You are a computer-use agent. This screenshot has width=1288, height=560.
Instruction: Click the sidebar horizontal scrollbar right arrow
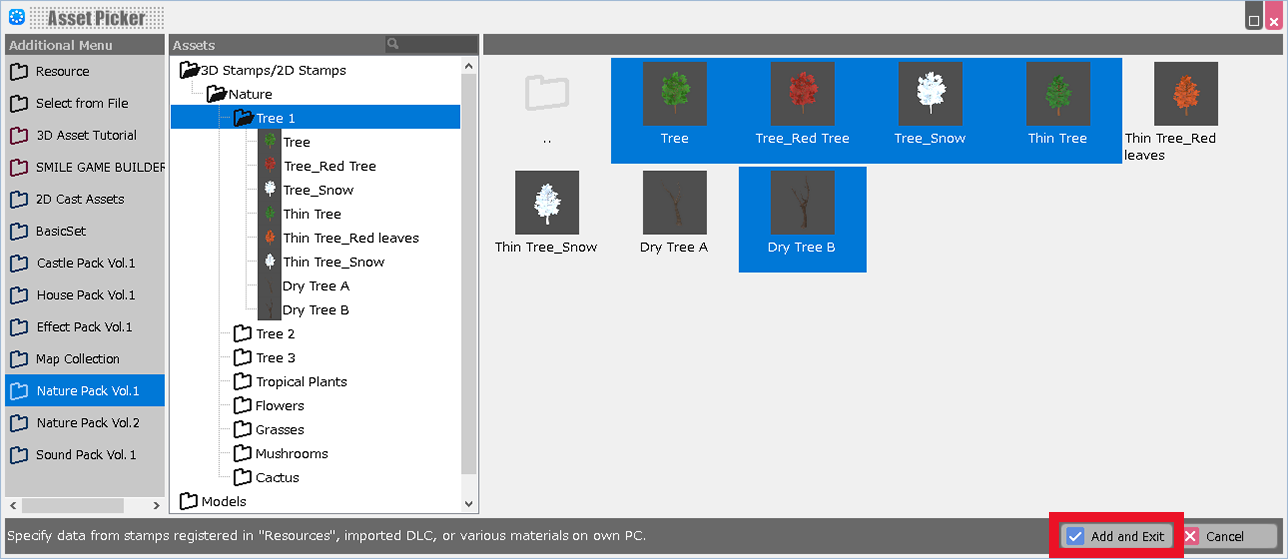[x=156, y=506]
